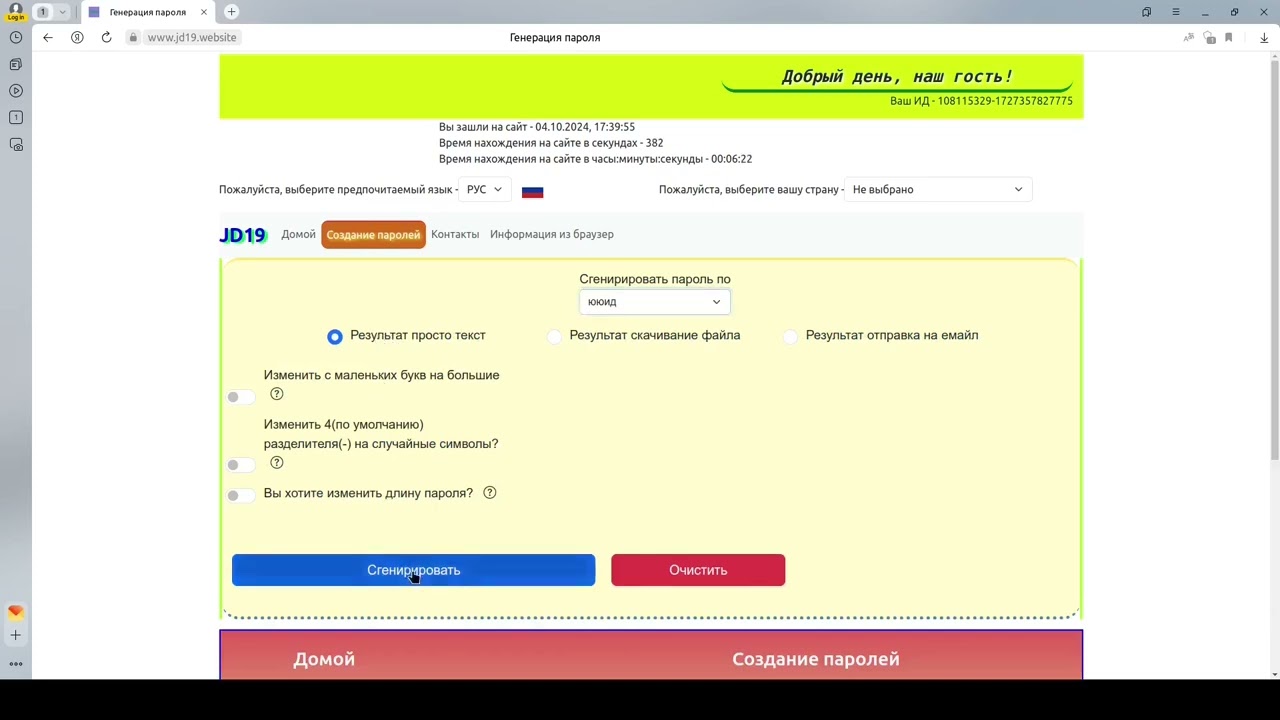Focus the www.jd19.website address field

(192, 37)
